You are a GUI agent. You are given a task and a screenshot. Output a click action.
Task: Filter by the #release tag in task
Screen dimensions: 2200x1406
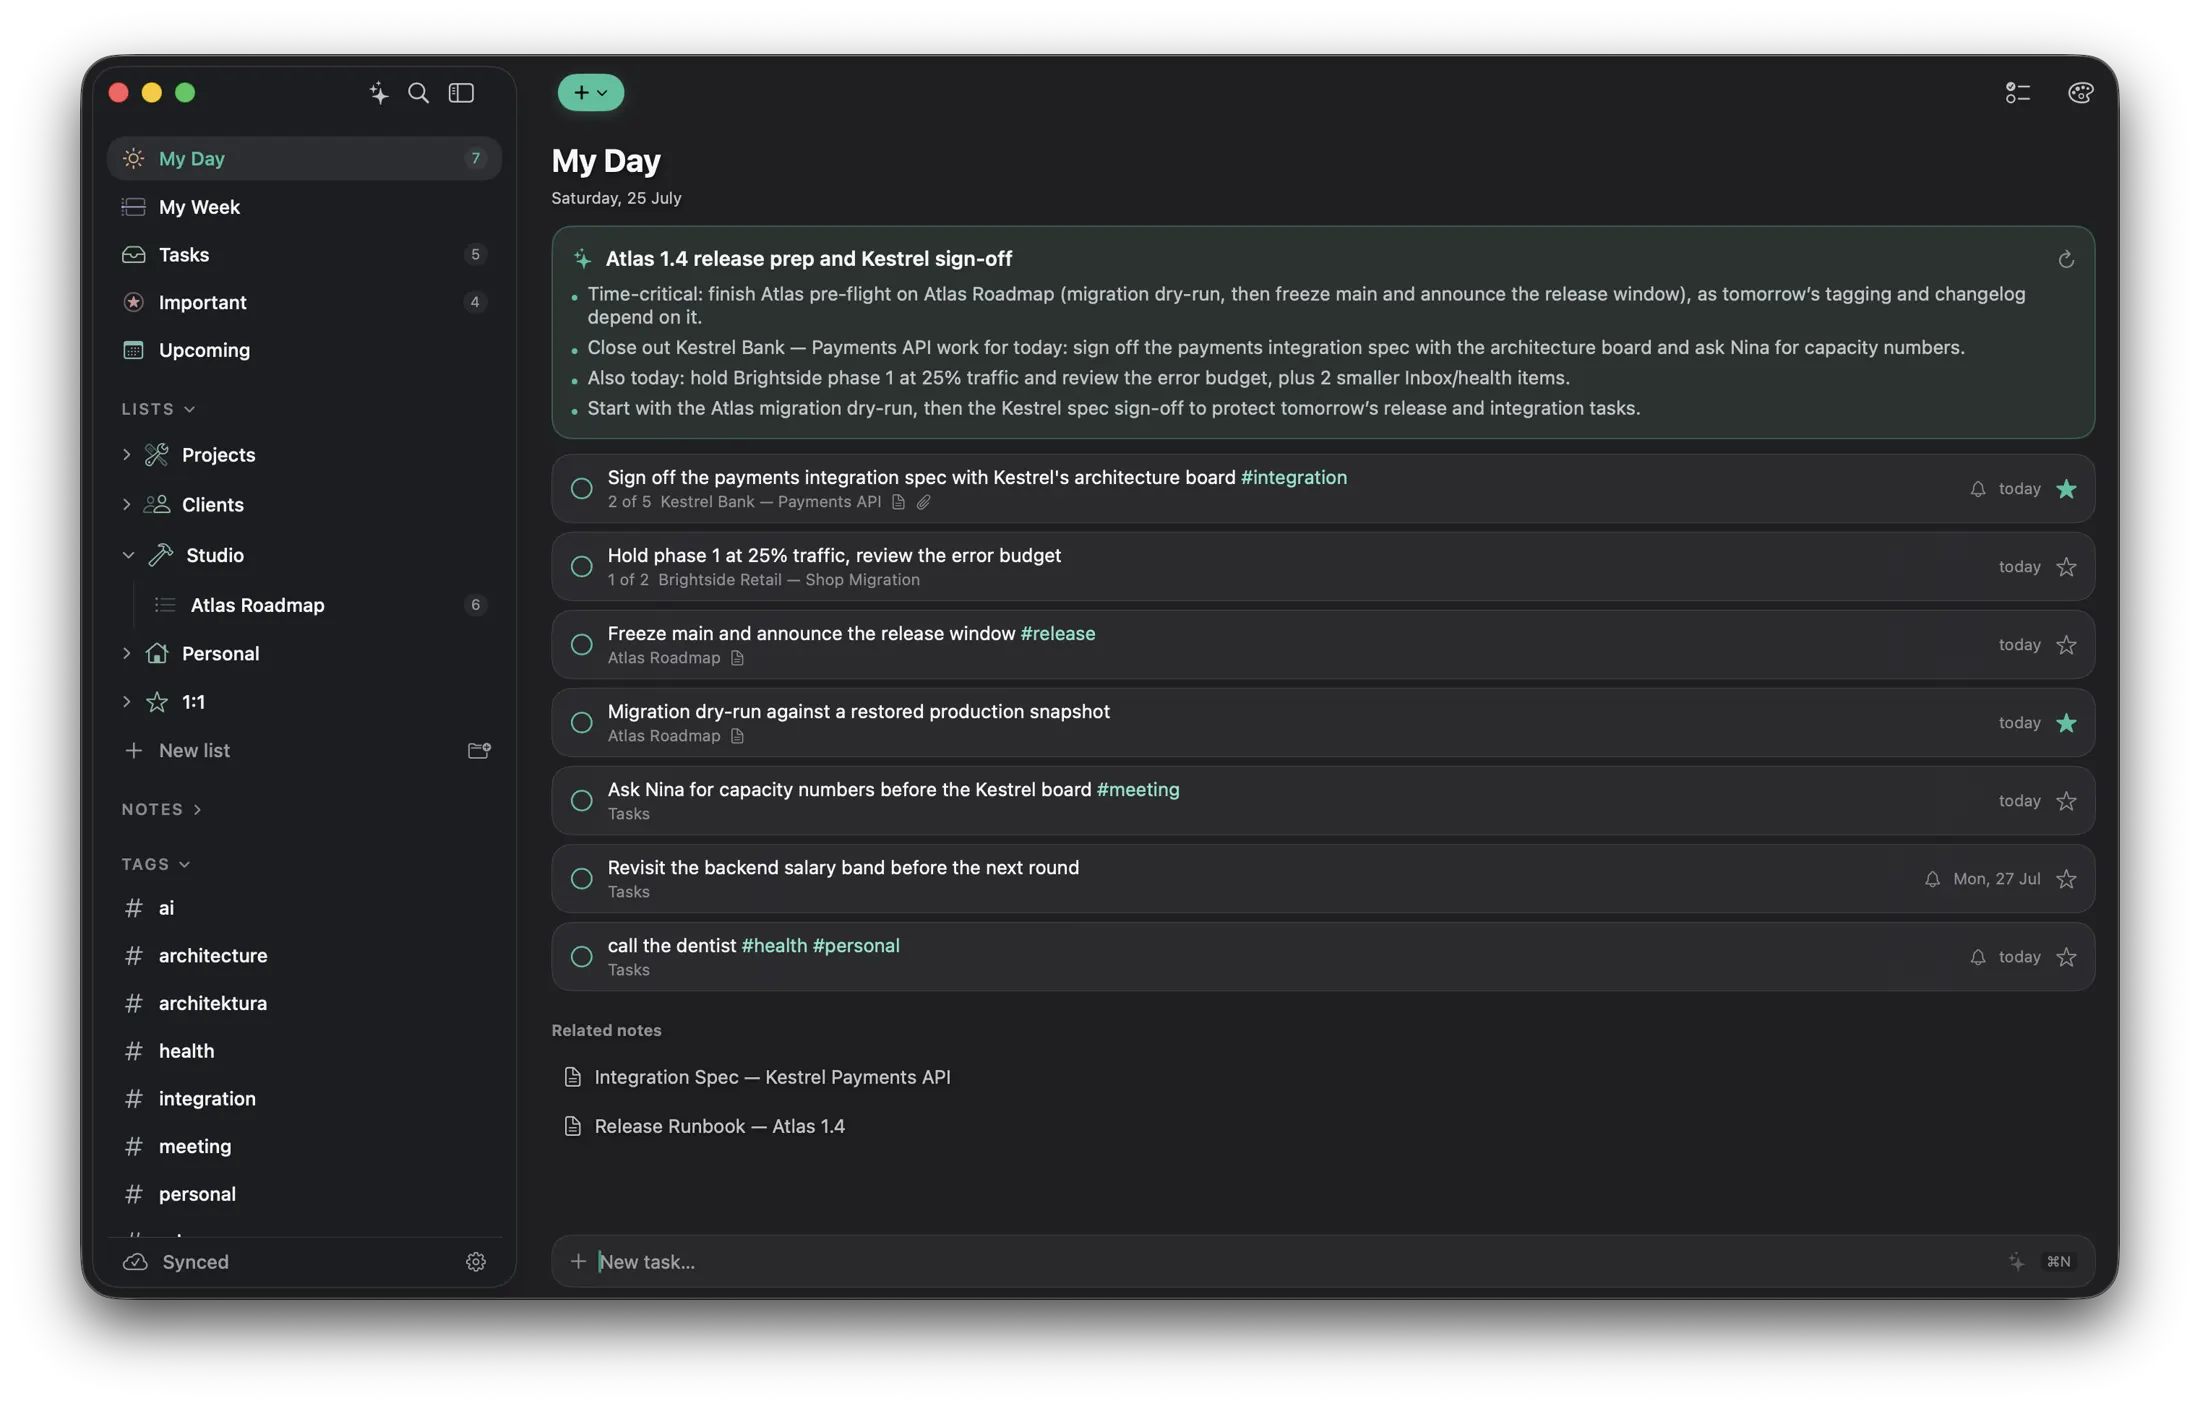1057,633
